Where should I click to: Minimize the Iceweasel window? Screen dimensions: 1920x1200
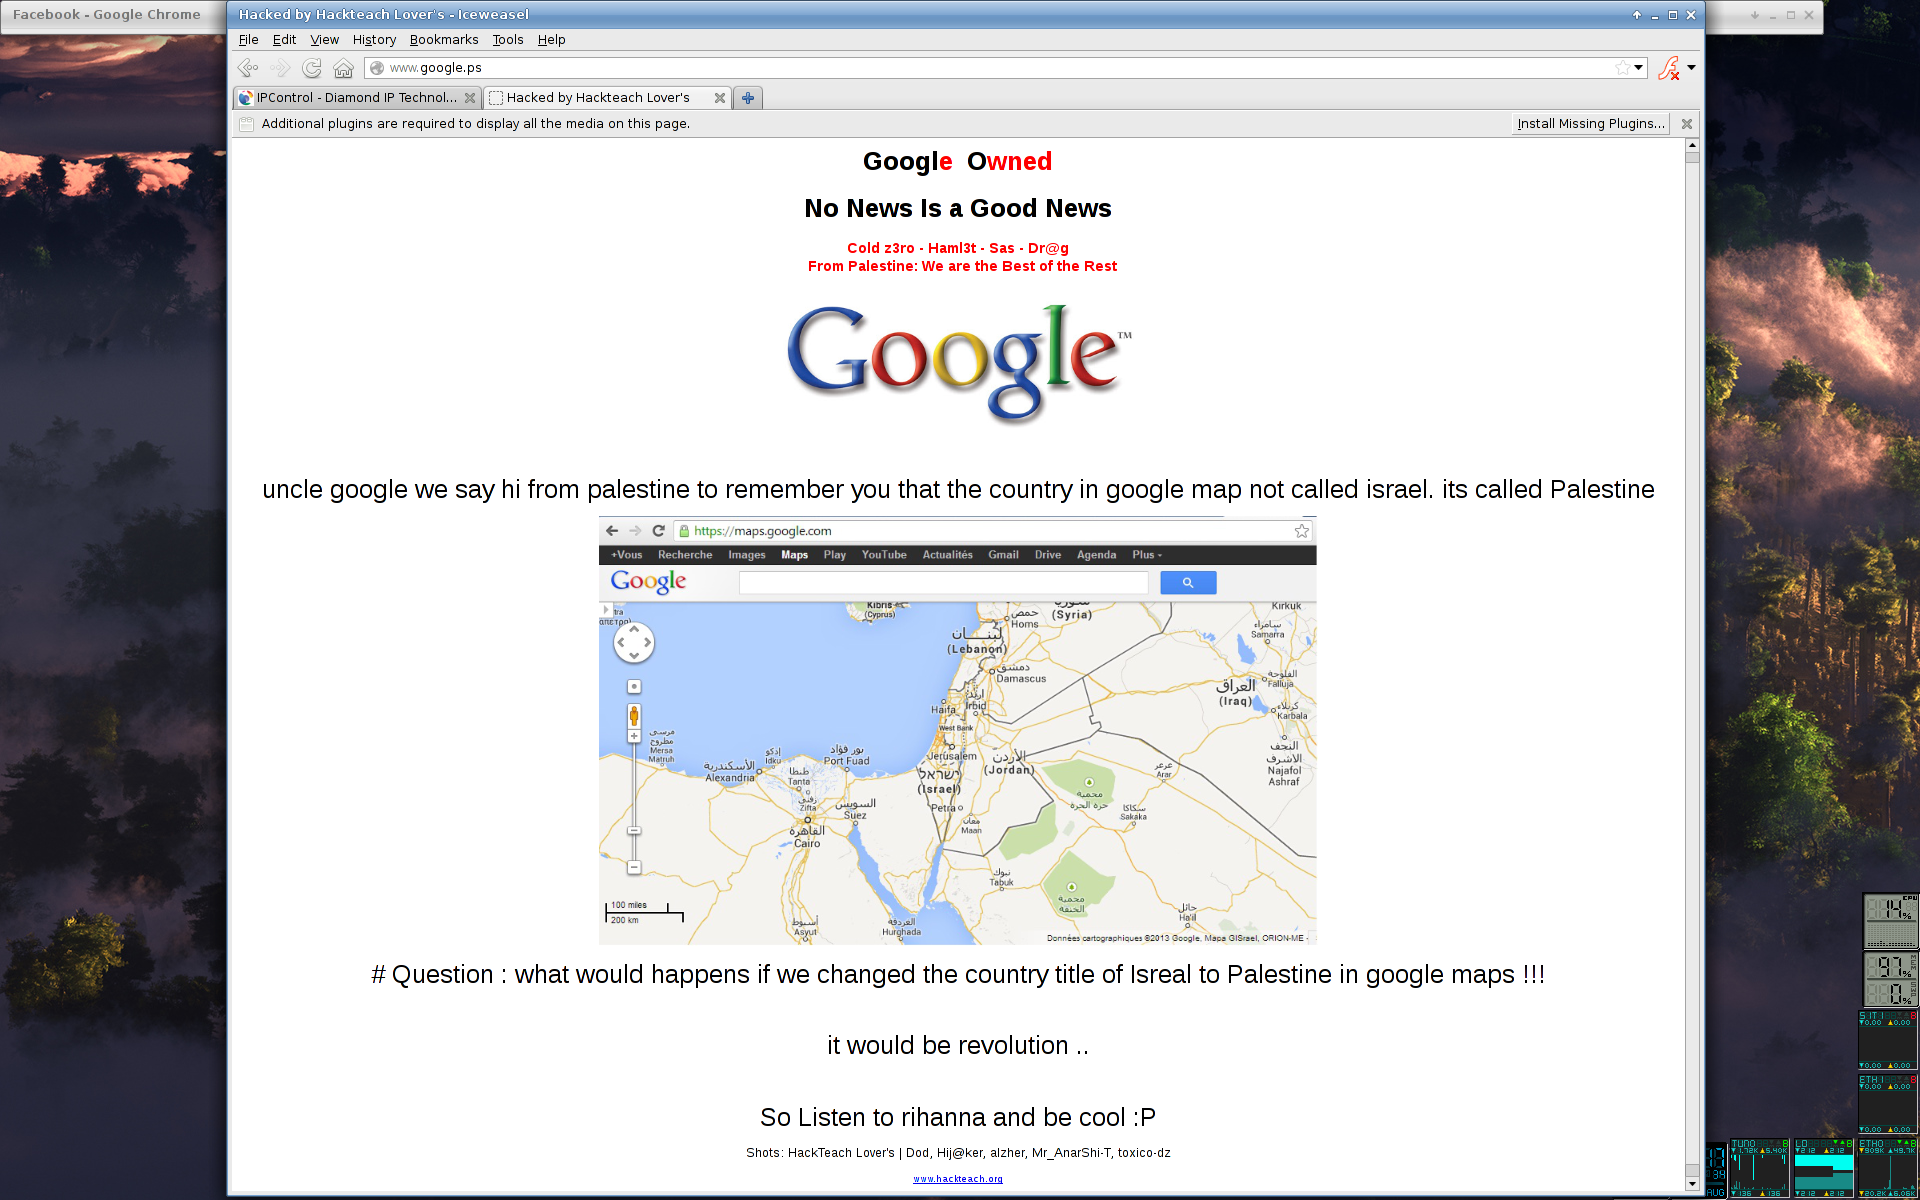tap(1655, 15)
